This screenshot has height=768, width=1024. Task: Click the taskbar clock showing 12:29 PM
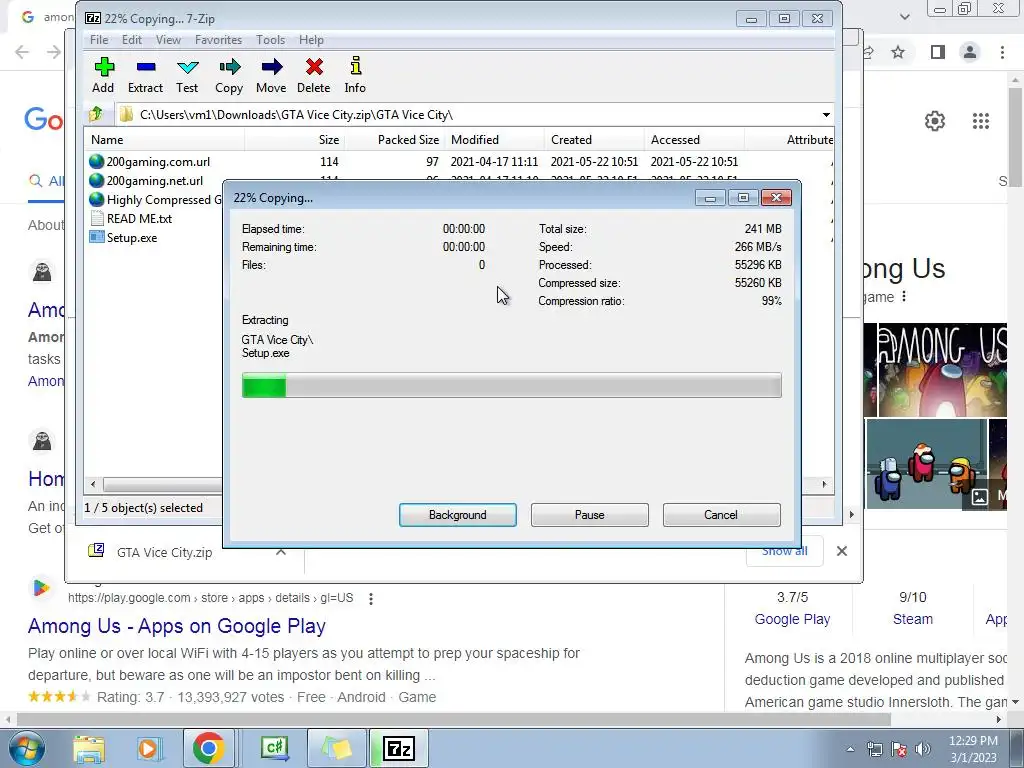click(x=972, y=748)
